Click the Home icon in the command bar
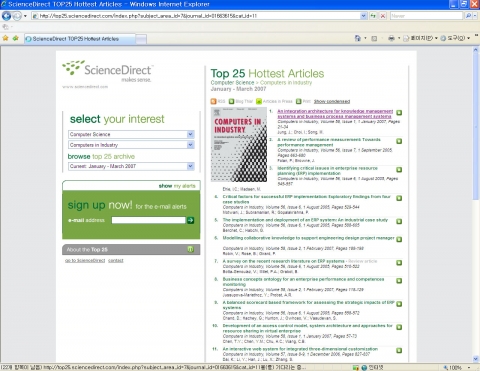Viewport: 480px width, 371px height. [358, 38]
